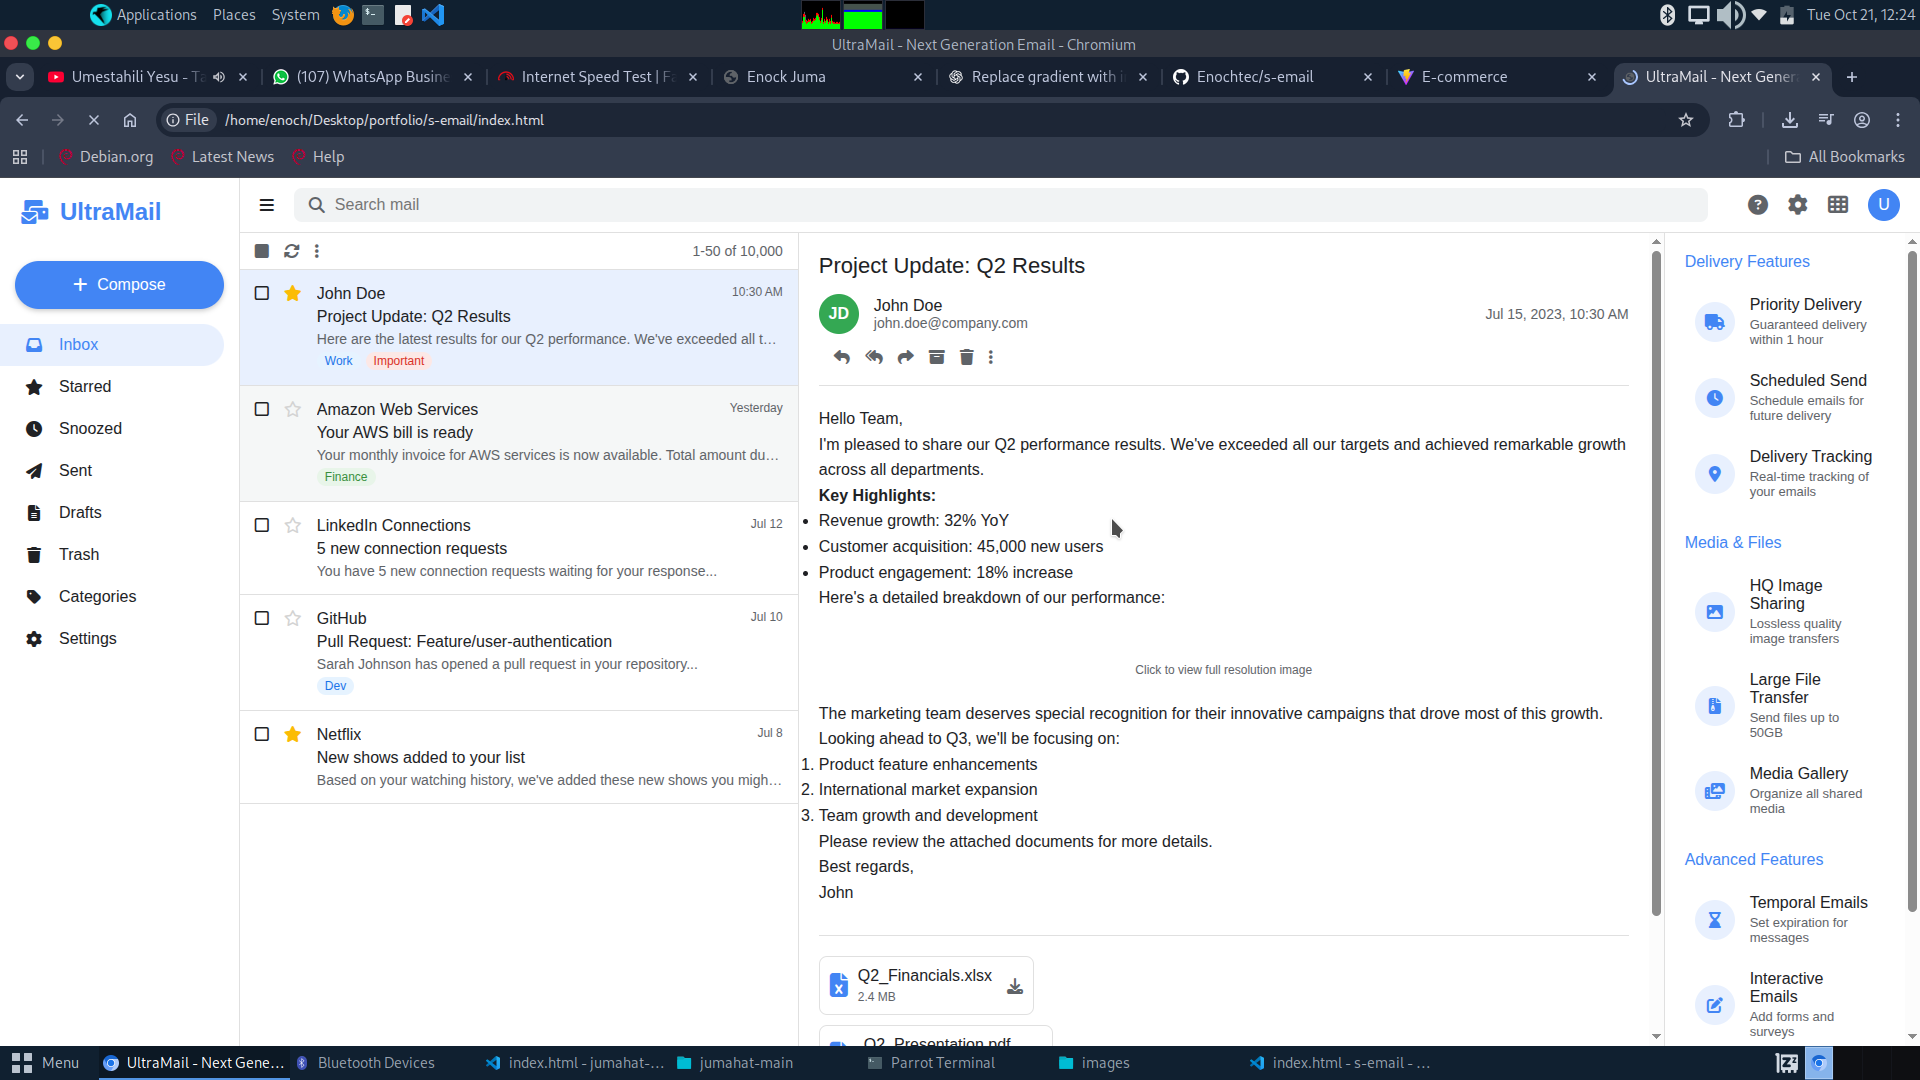Open the Starred folder
The image size is (1920, 1080).
pos(85,387)
